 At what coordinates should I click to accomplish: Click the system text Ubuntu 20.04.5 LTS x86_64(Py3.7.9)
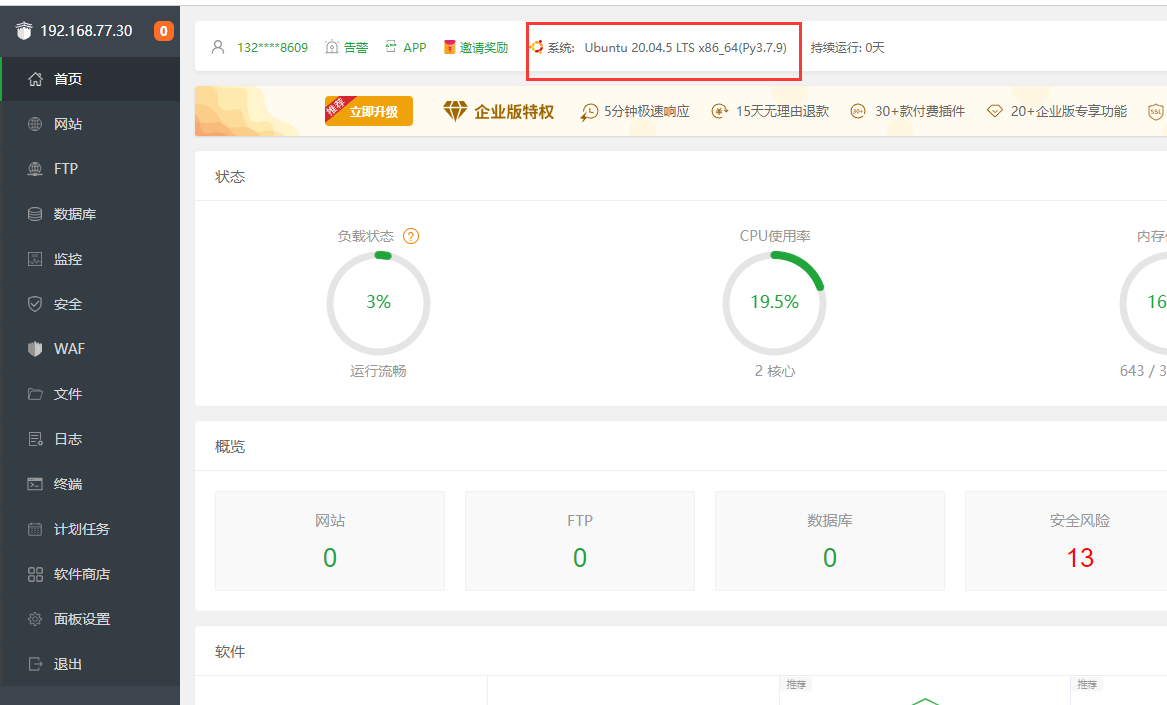coord(685,48)
